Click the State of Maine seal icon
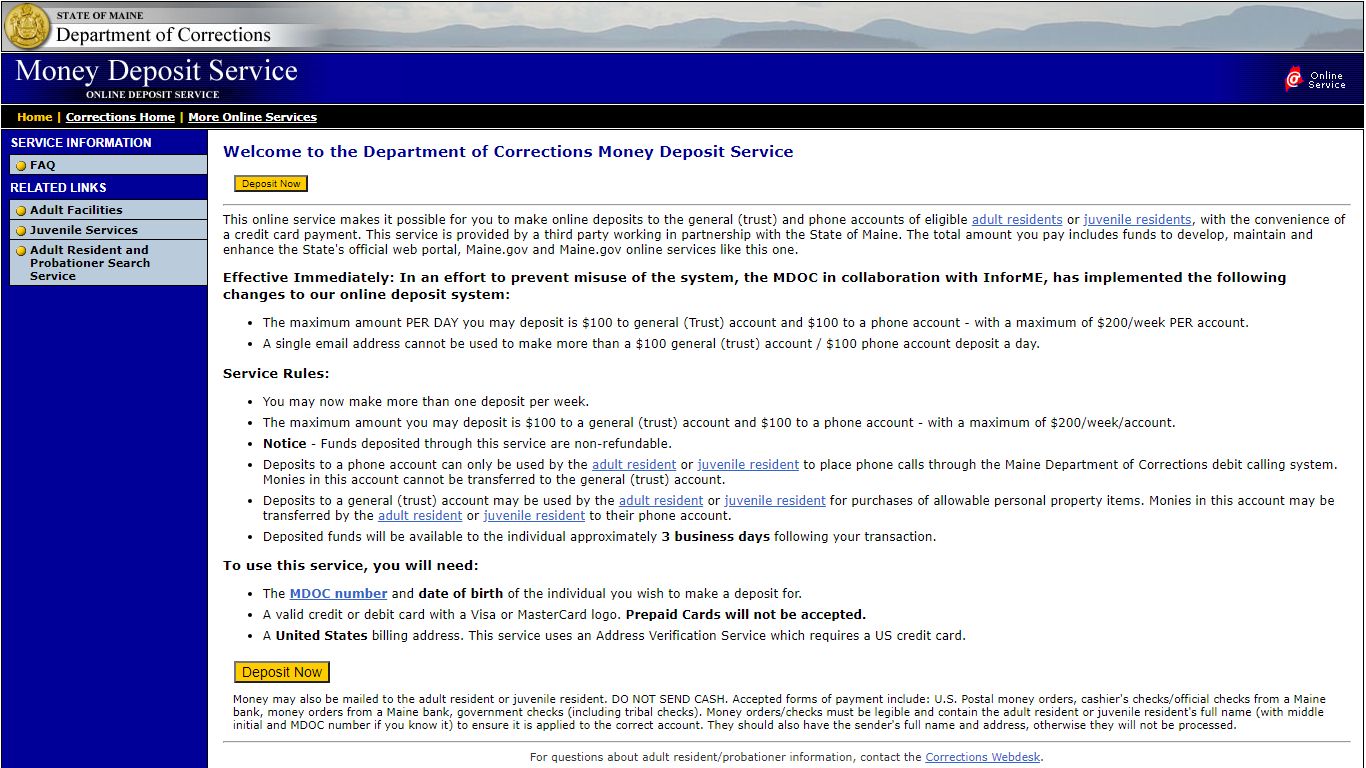The height and width of the screenshot is (768, 1366). click(x=27, y=26)
